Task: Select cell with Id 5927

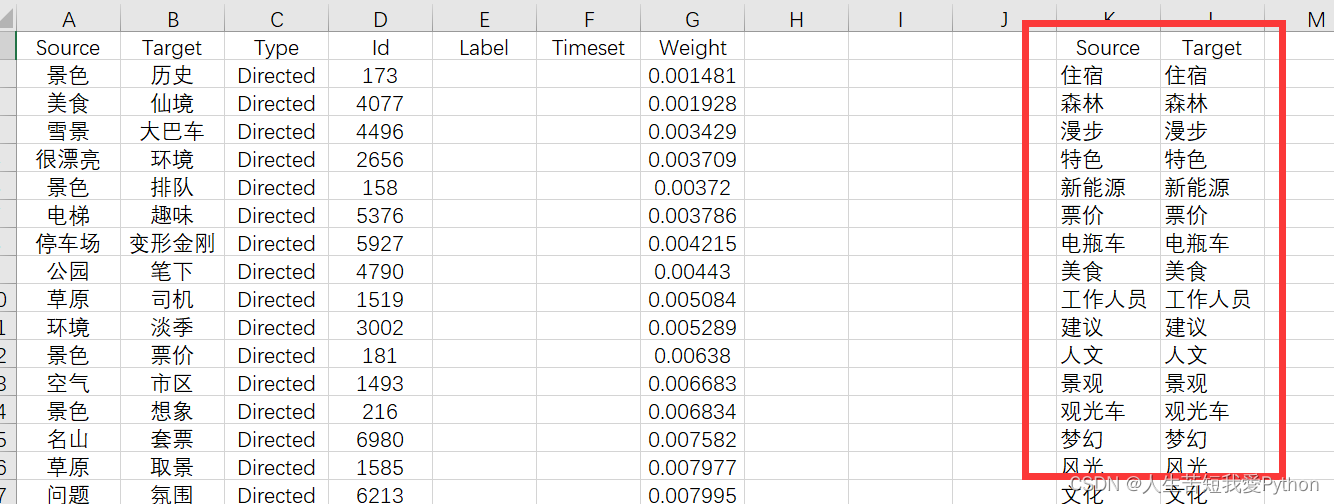Action: pyautogui.click(x=380, y=243)
